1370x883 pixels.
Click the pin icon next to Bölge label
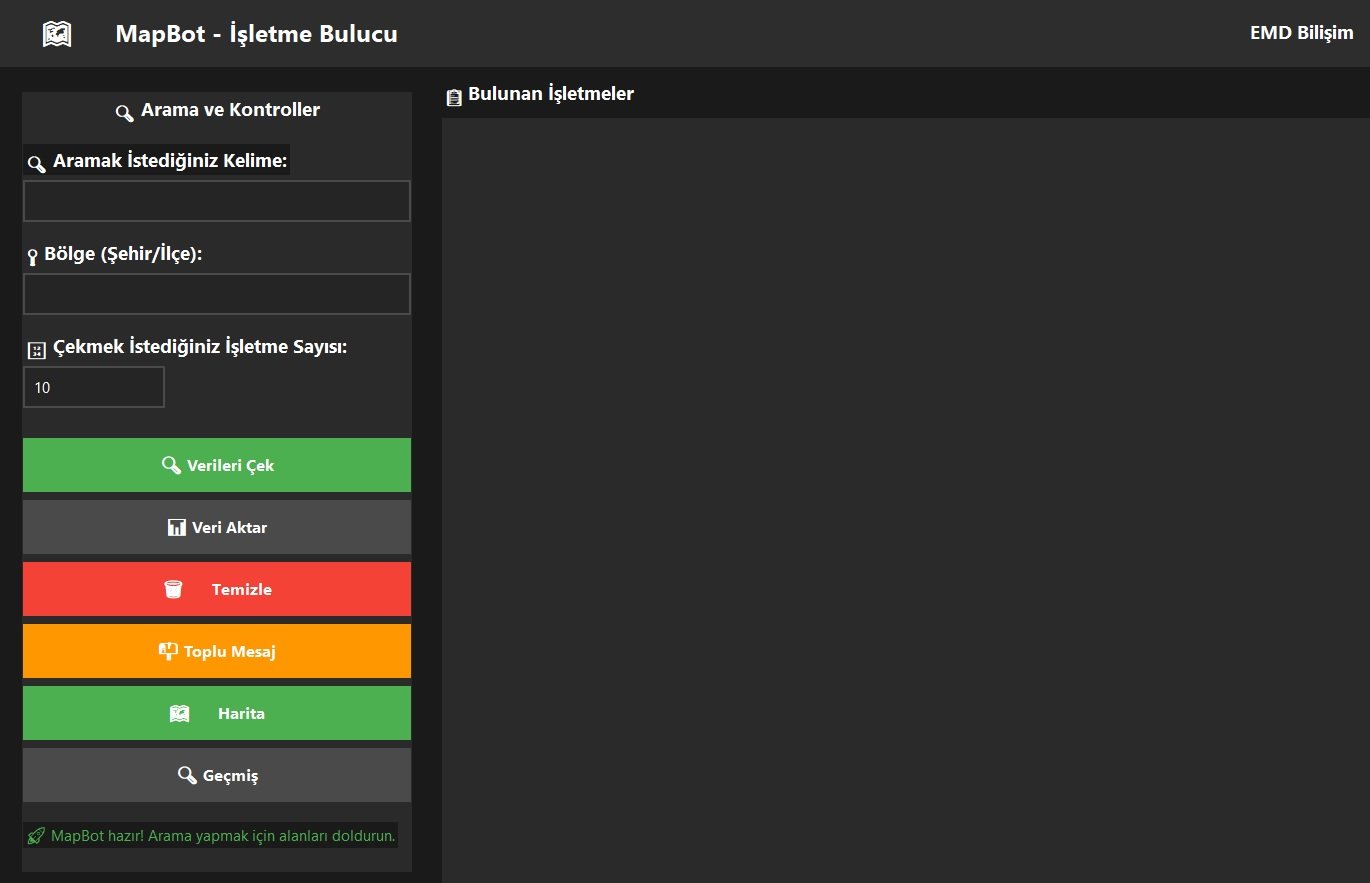[32, 257]
